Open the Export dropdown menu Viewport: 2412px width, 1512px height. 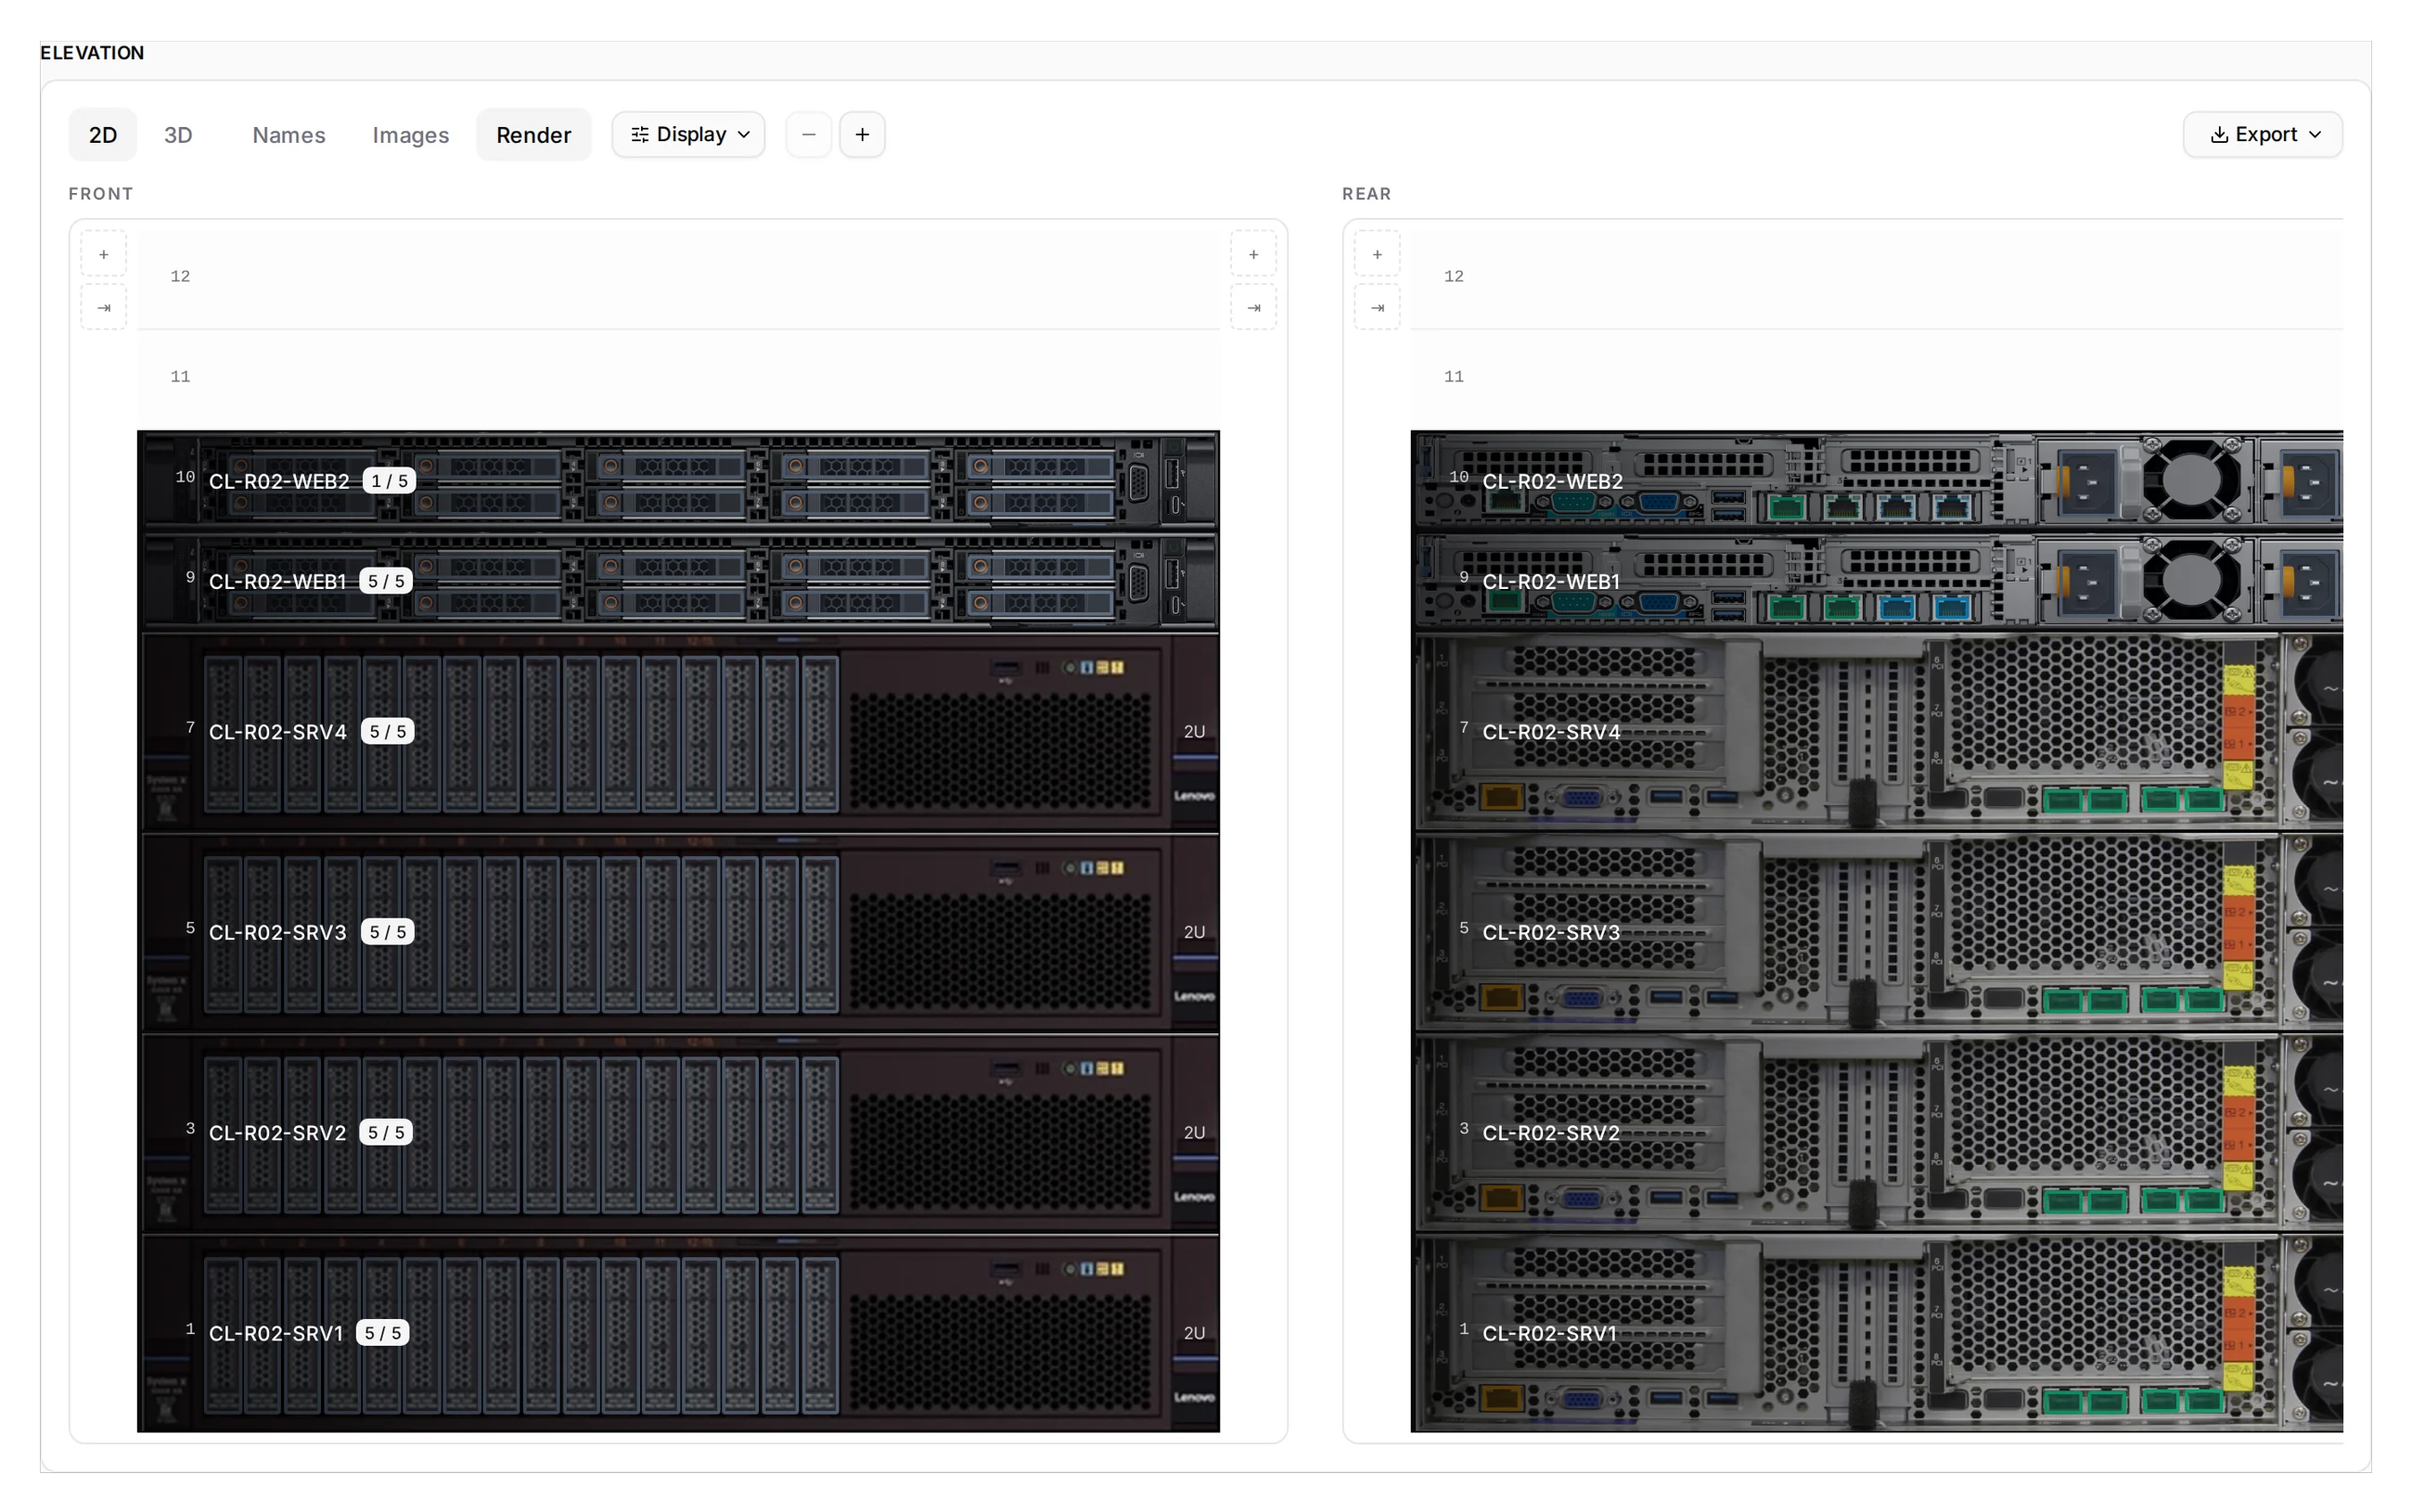click(x=2262, y=135)
